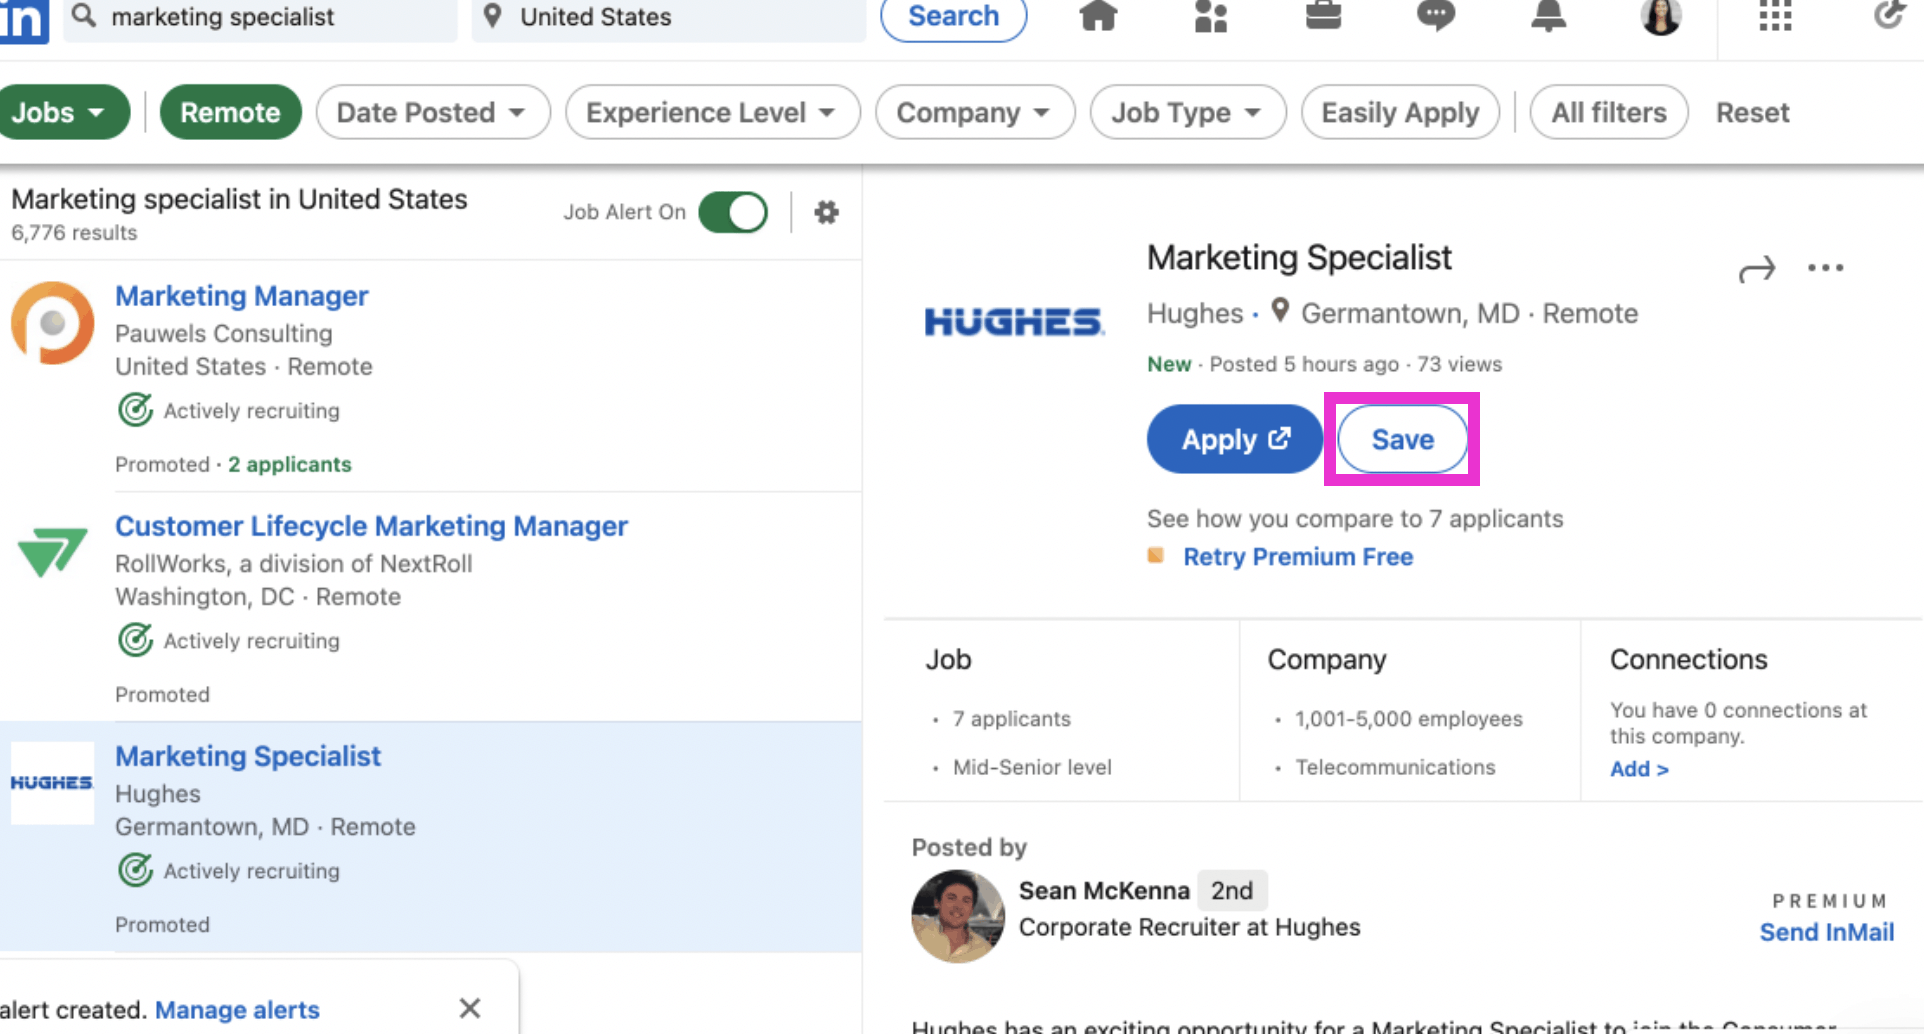The image size is (1924, 1034).
Task: Reset the search filters
Action: (x=1752, y=112)
